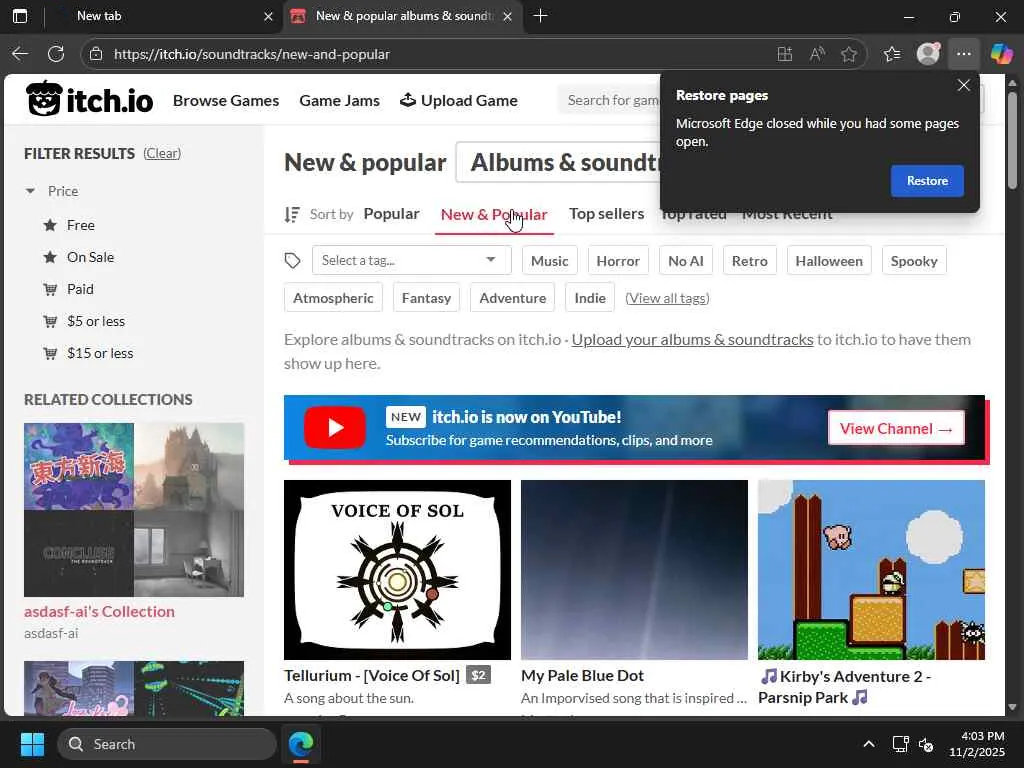Filter by Free price
Screen dimensions: 1024x768
click(x=80, y=225)
